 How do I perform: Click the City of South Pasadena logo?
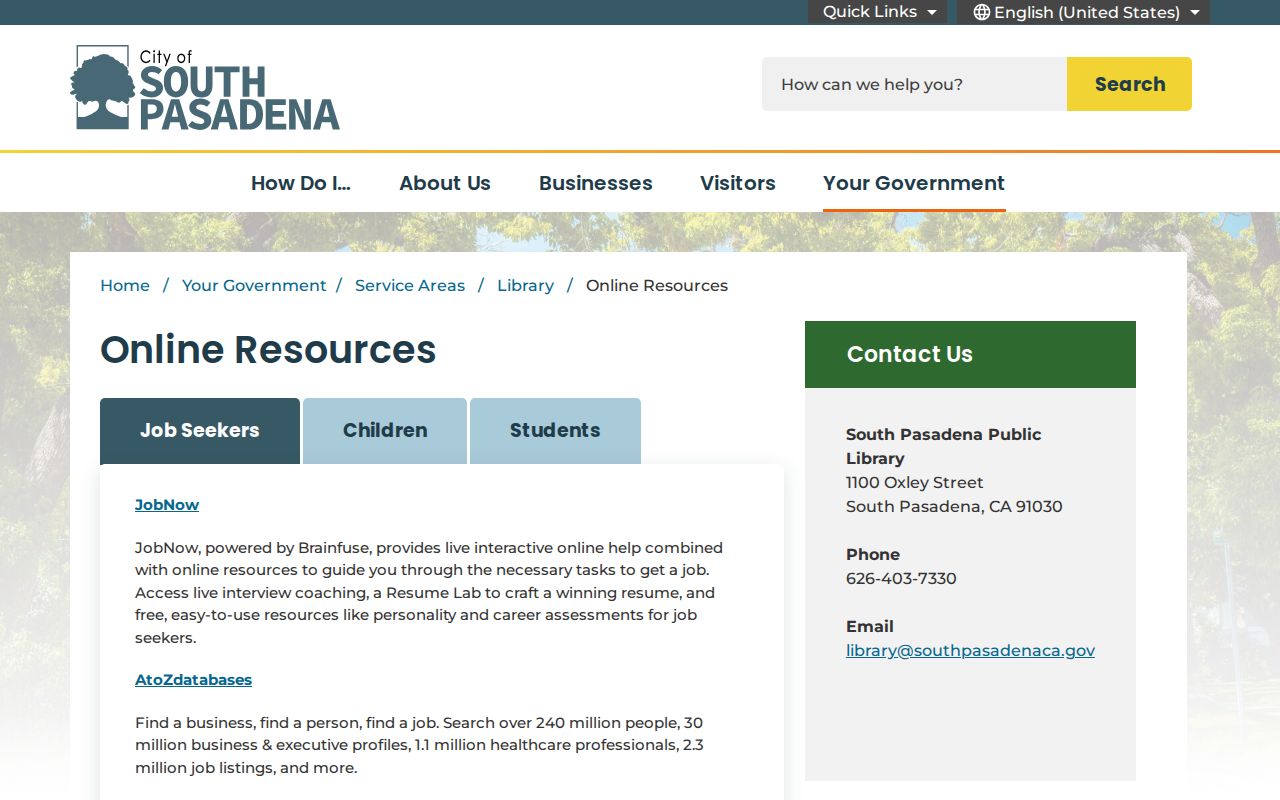pos(205,87)
